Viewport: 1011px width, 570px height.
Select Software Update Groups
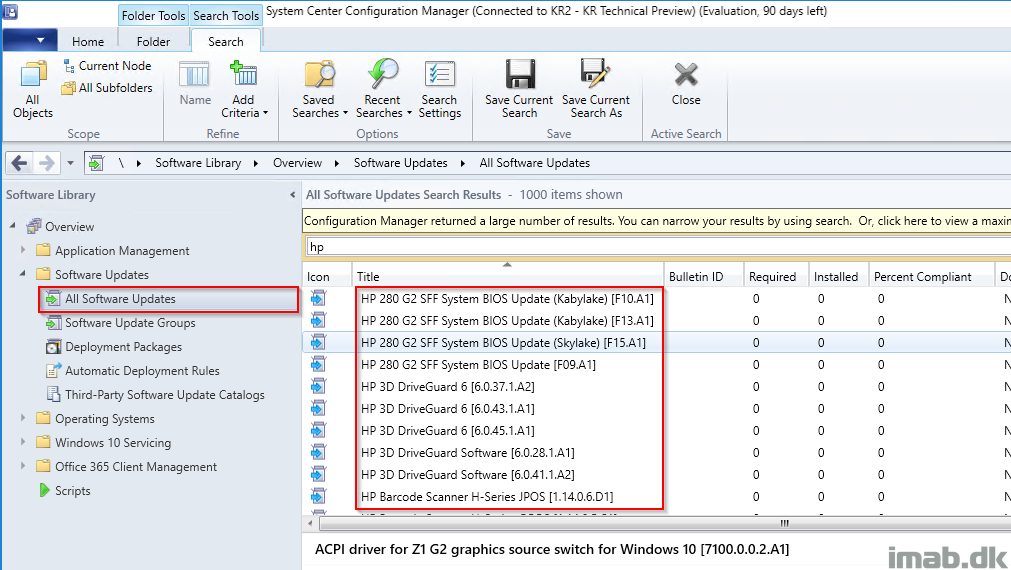130,323
